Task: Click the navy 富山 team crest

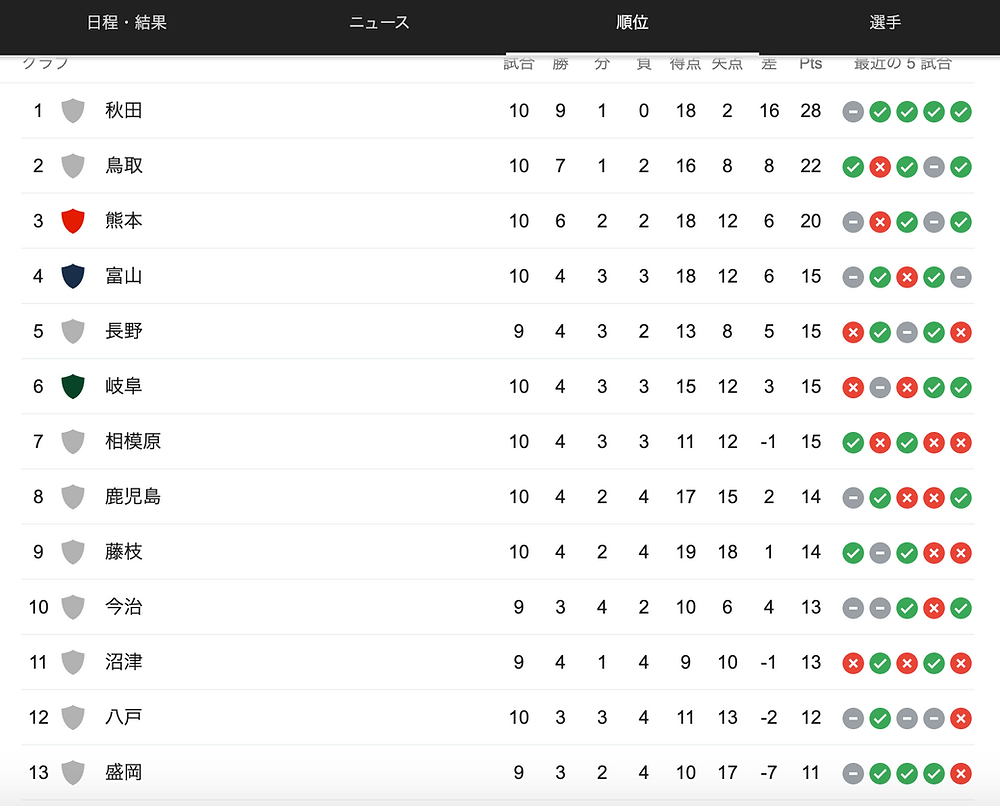Action: [x=73, y=276]
